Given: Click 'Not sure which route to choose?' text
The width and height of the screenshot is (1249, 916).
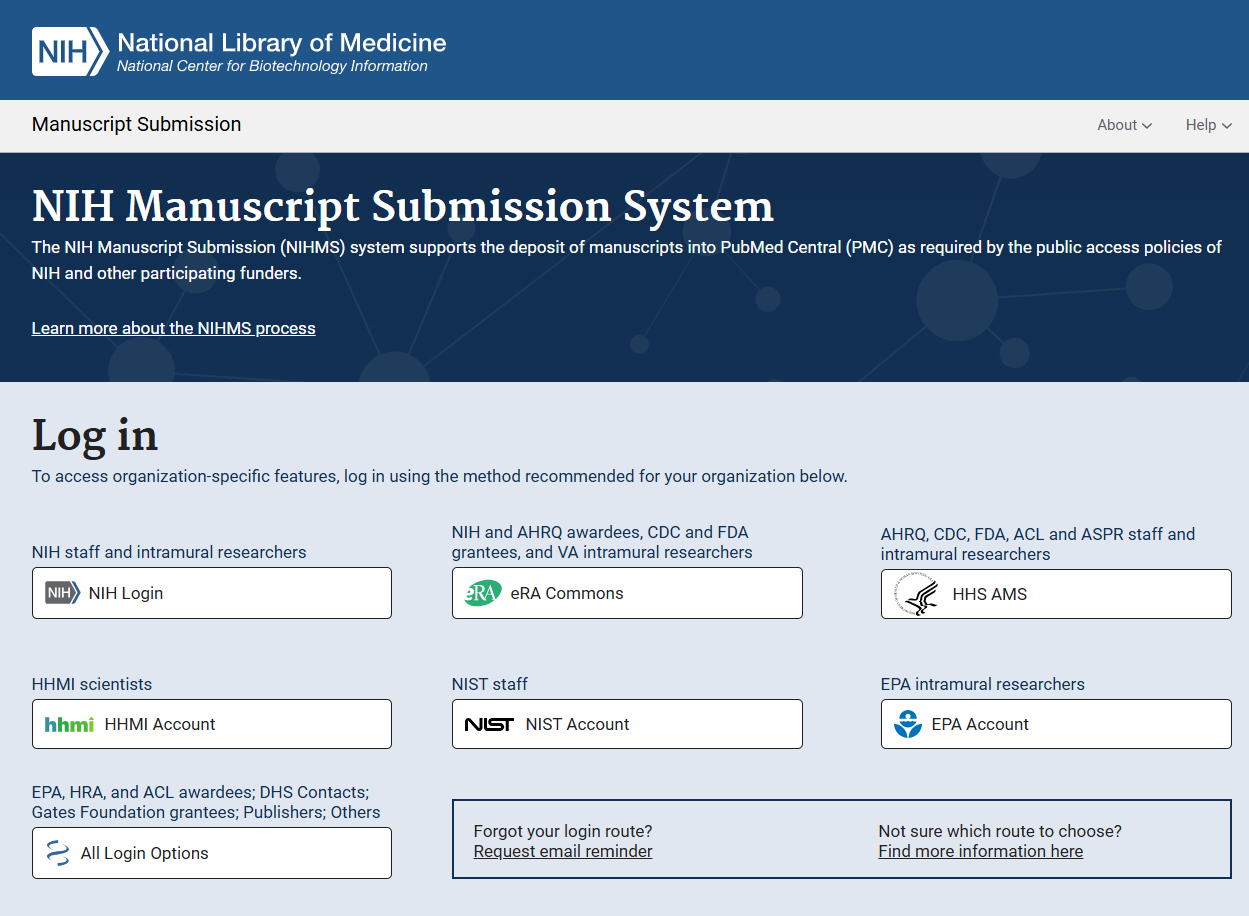Looking at the screenshot, I should click(1000, 831).
